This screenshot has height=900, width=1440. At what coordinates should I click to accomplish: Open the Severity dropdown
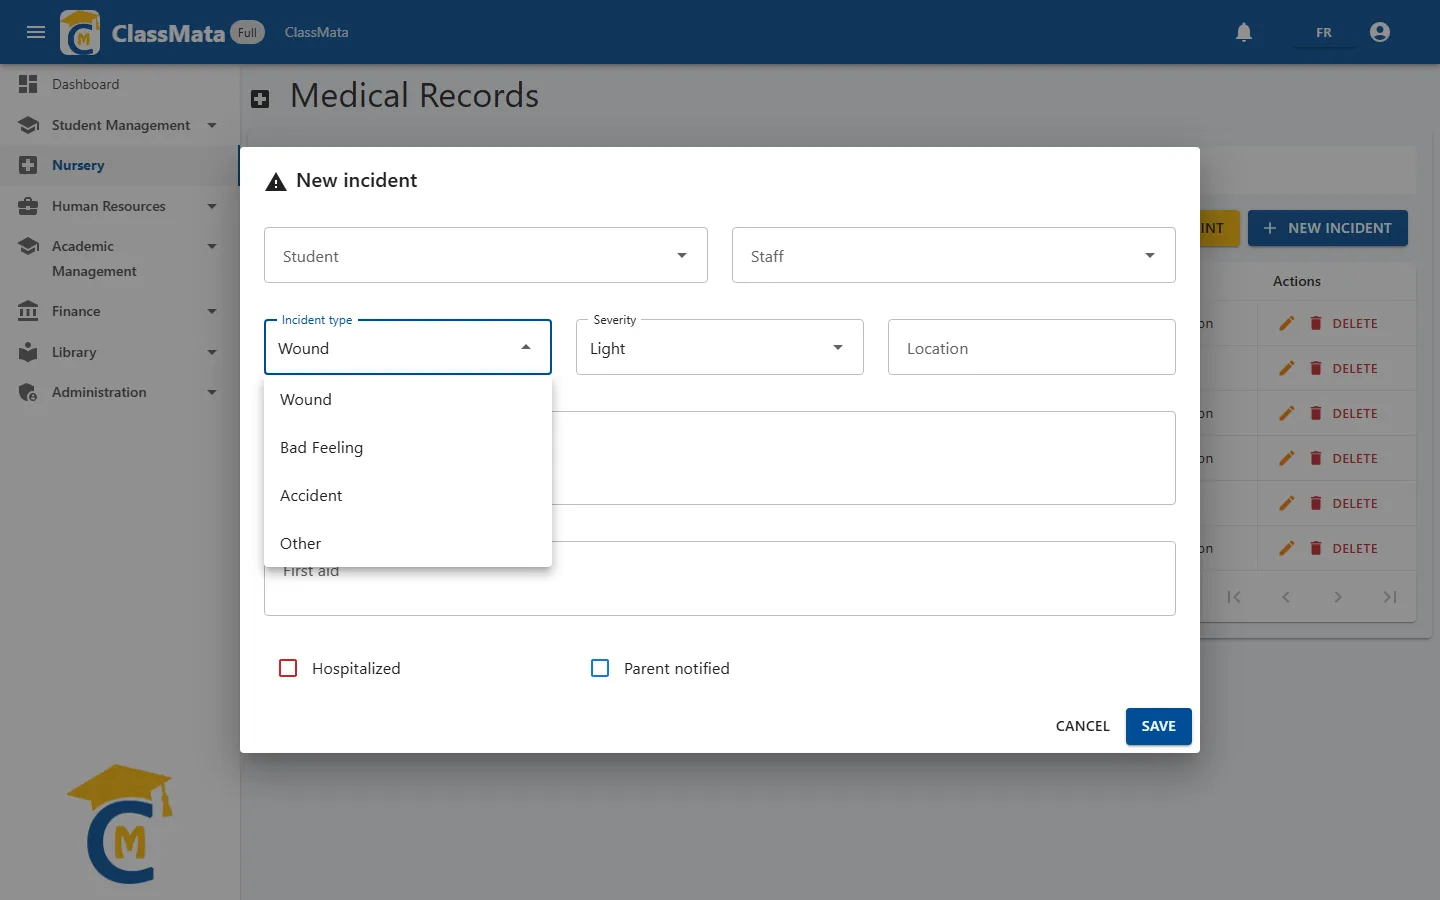tap(720, 347)
